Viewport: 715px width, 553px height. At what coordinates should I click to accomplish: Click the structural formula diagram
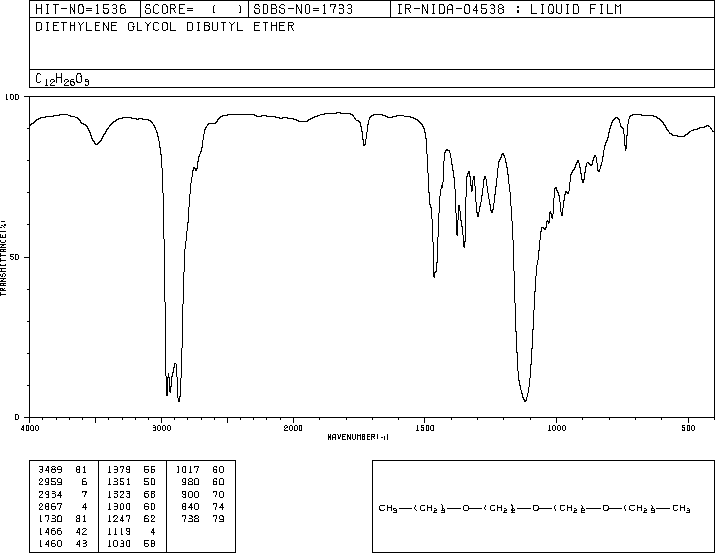pos(534,508)
